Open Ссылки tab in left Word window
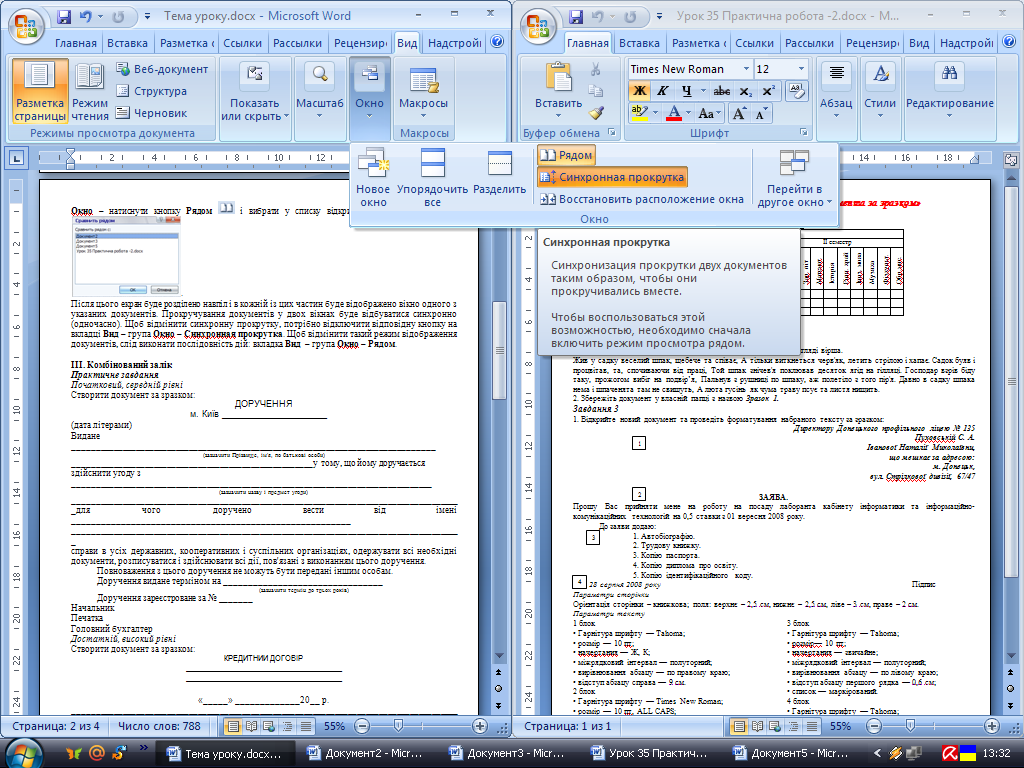Screen dimensions: 1024x768 242,43
